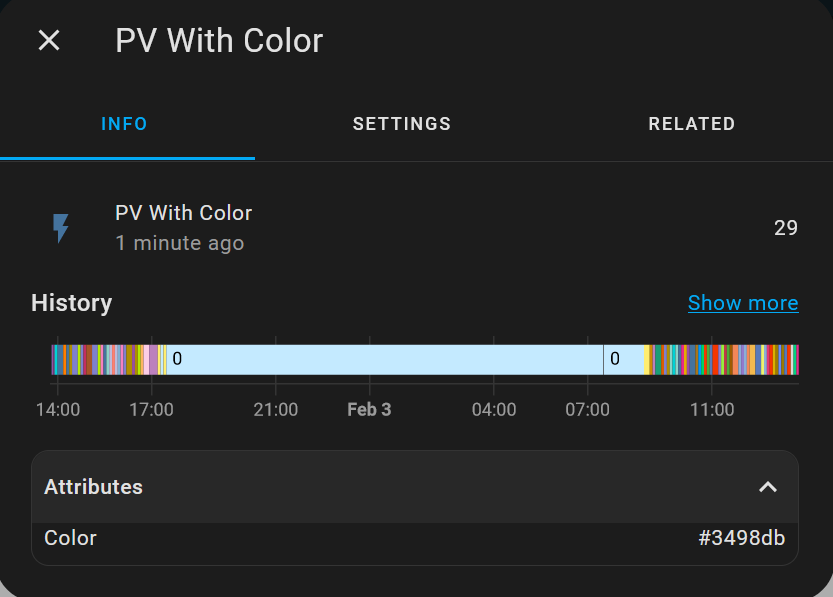Click the 04:00 time axis label

[x=494, y=410]
